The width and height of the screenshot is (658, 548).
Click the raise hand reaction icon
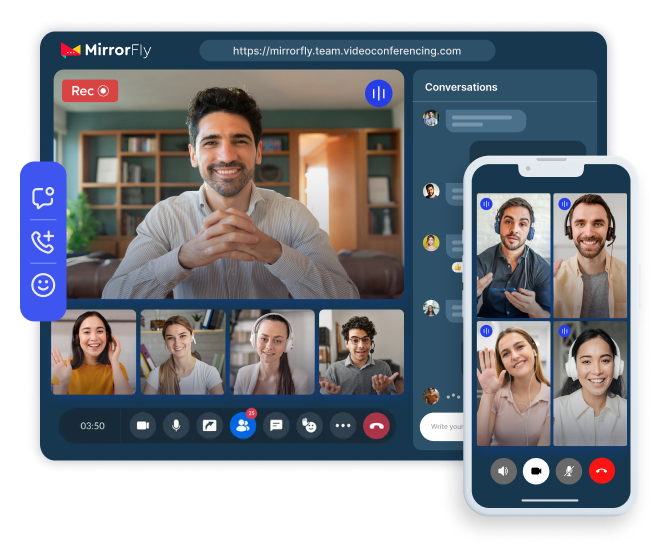click(309, 426)
